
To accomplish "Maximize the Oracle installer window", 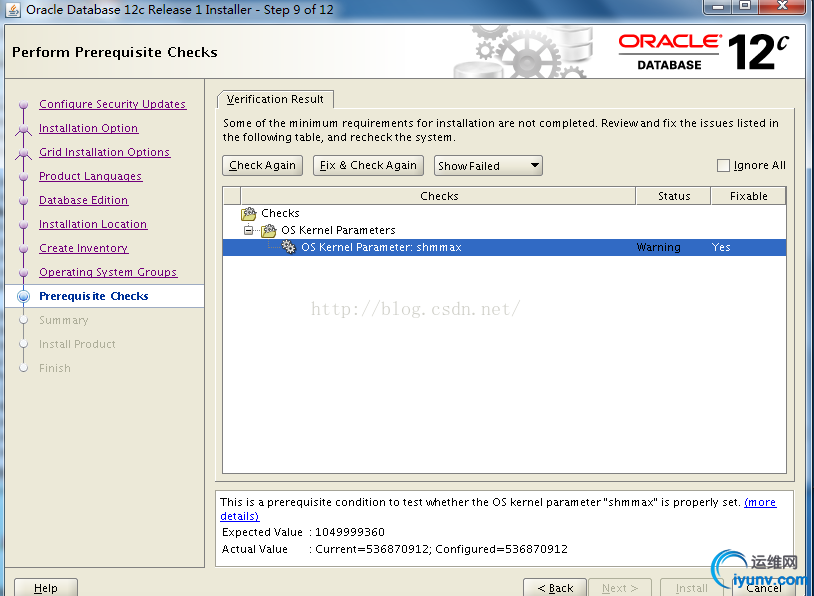I will coord(745,6).
